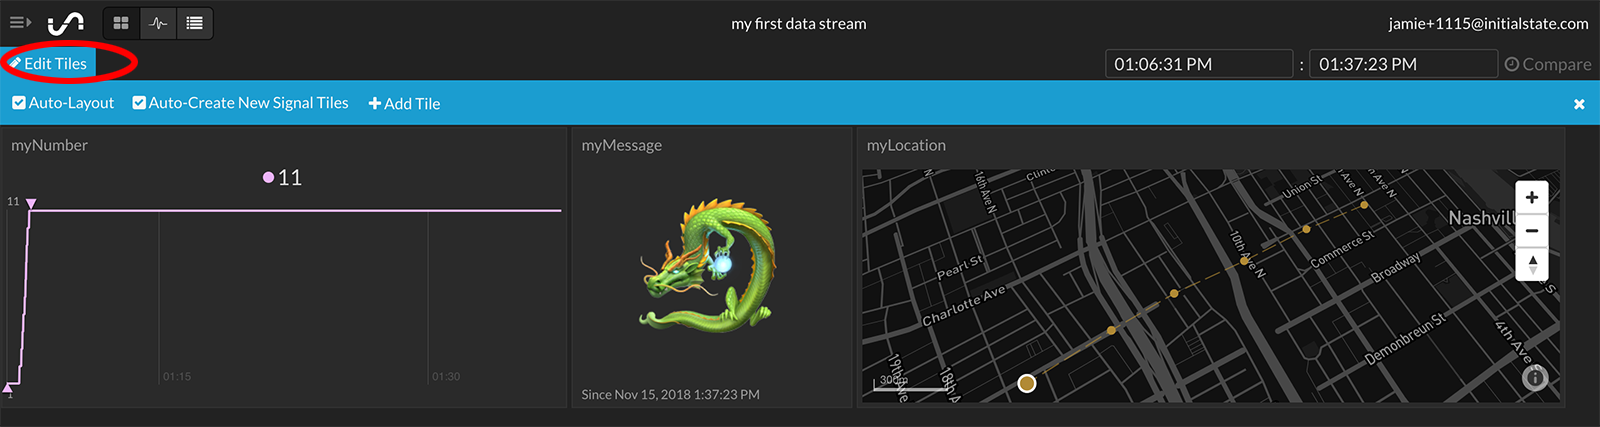Viewport: 1600px width, 427px height.
Task: Zoom in on the map
Action: 1532,198
